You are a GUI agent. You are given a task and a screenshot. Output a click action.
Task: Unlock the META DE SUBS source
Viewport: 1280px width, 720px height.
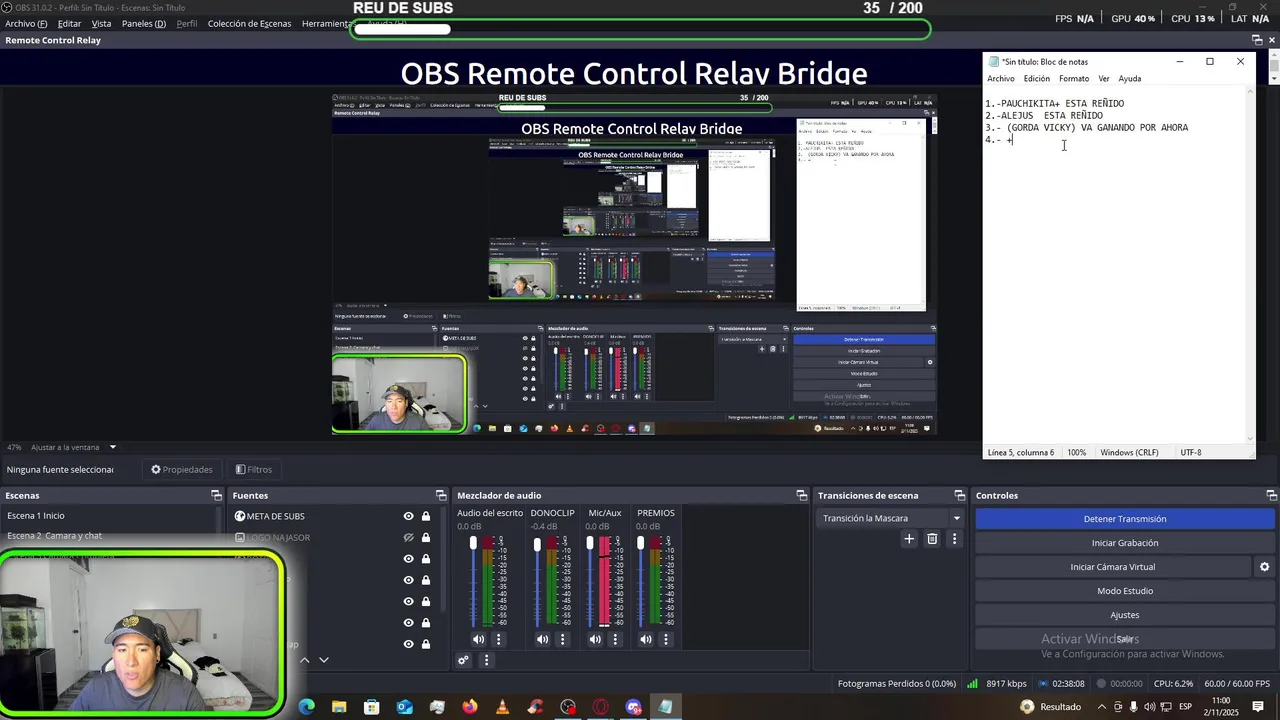[x=426, y=516]
